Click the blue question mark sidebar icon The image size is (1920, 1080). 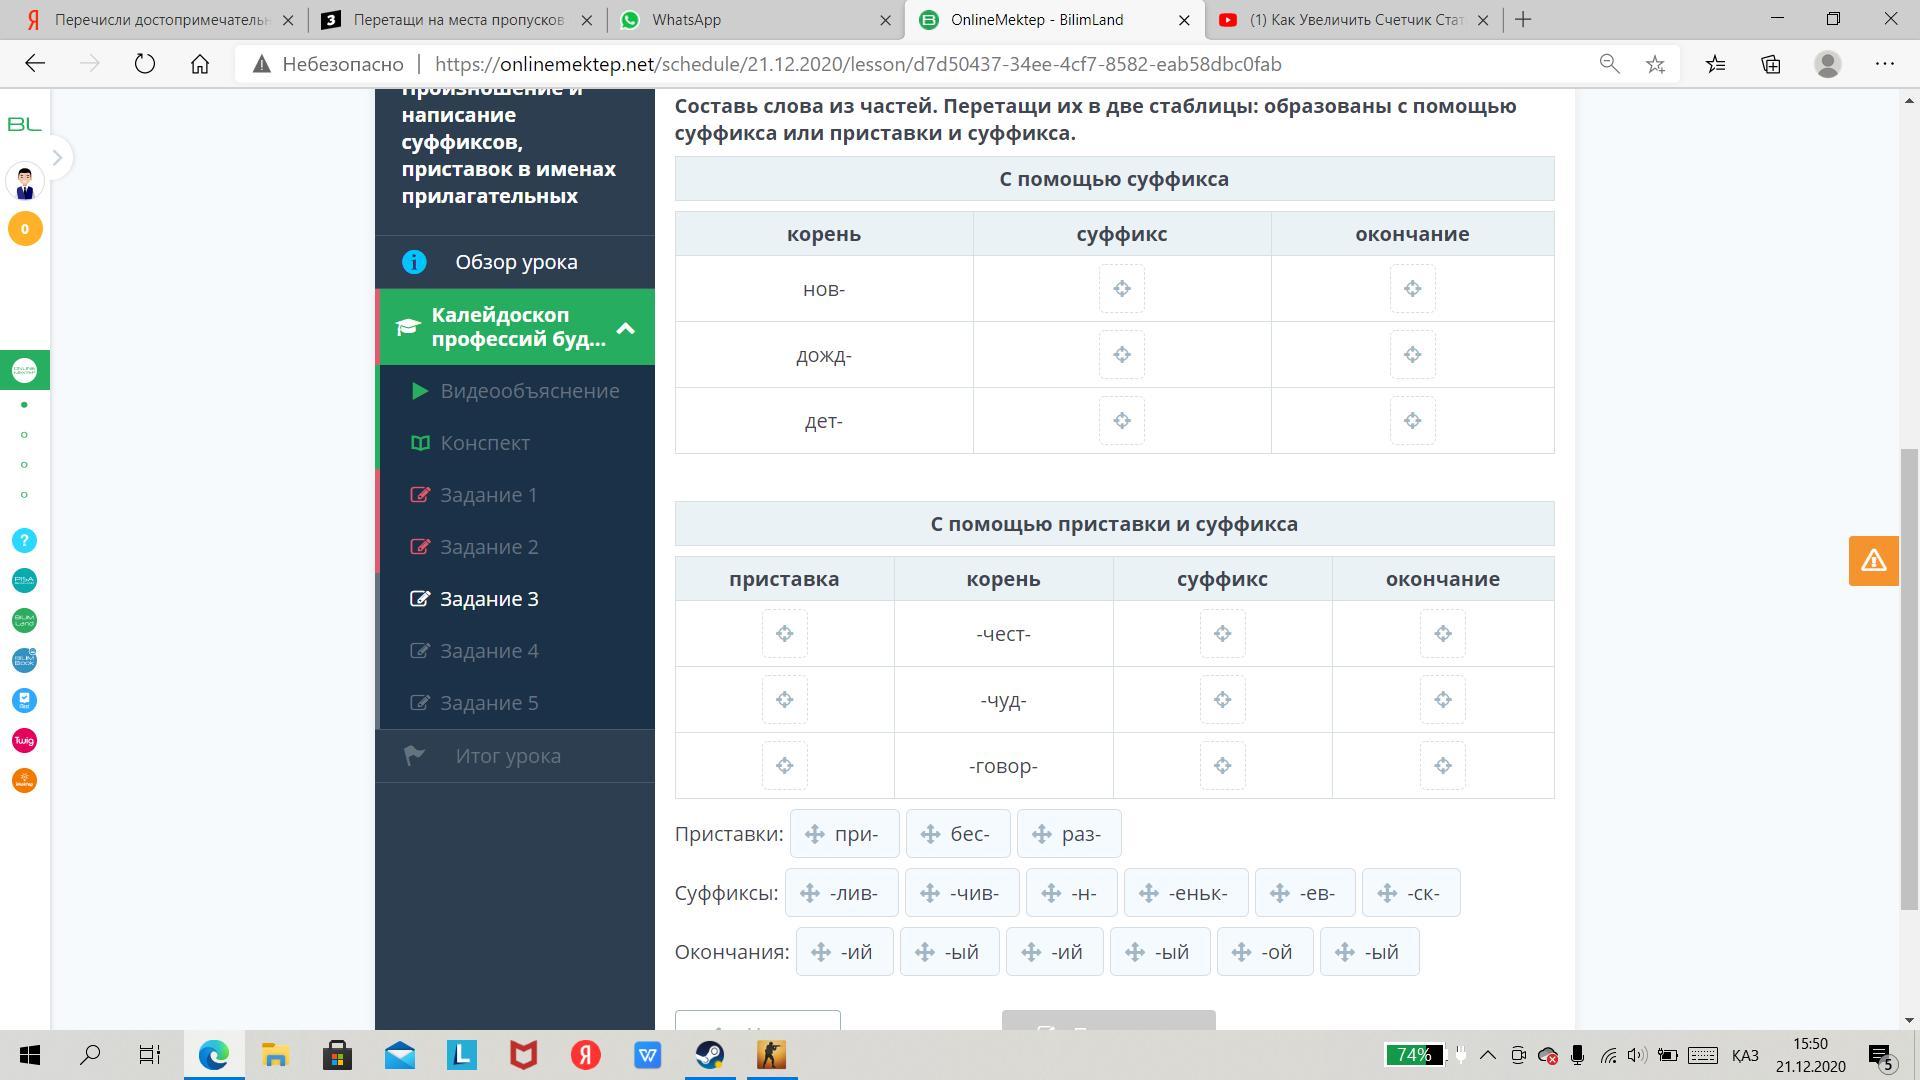25,541
